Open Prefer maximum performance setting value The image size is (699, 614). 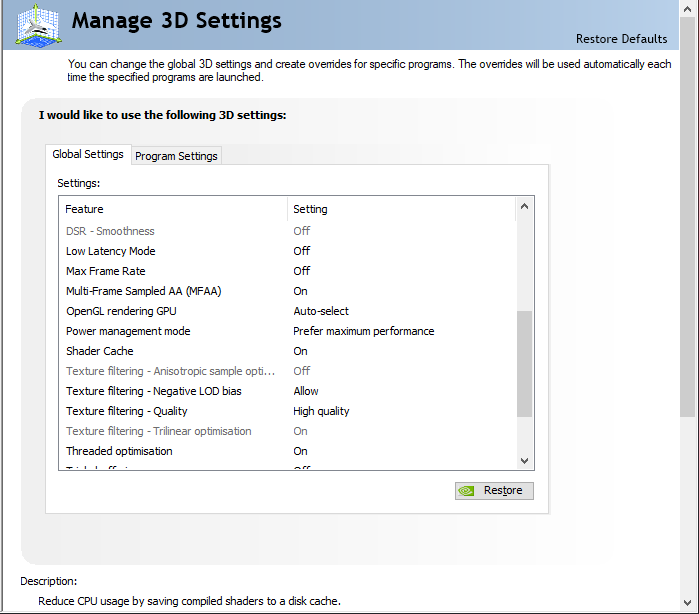363,331
